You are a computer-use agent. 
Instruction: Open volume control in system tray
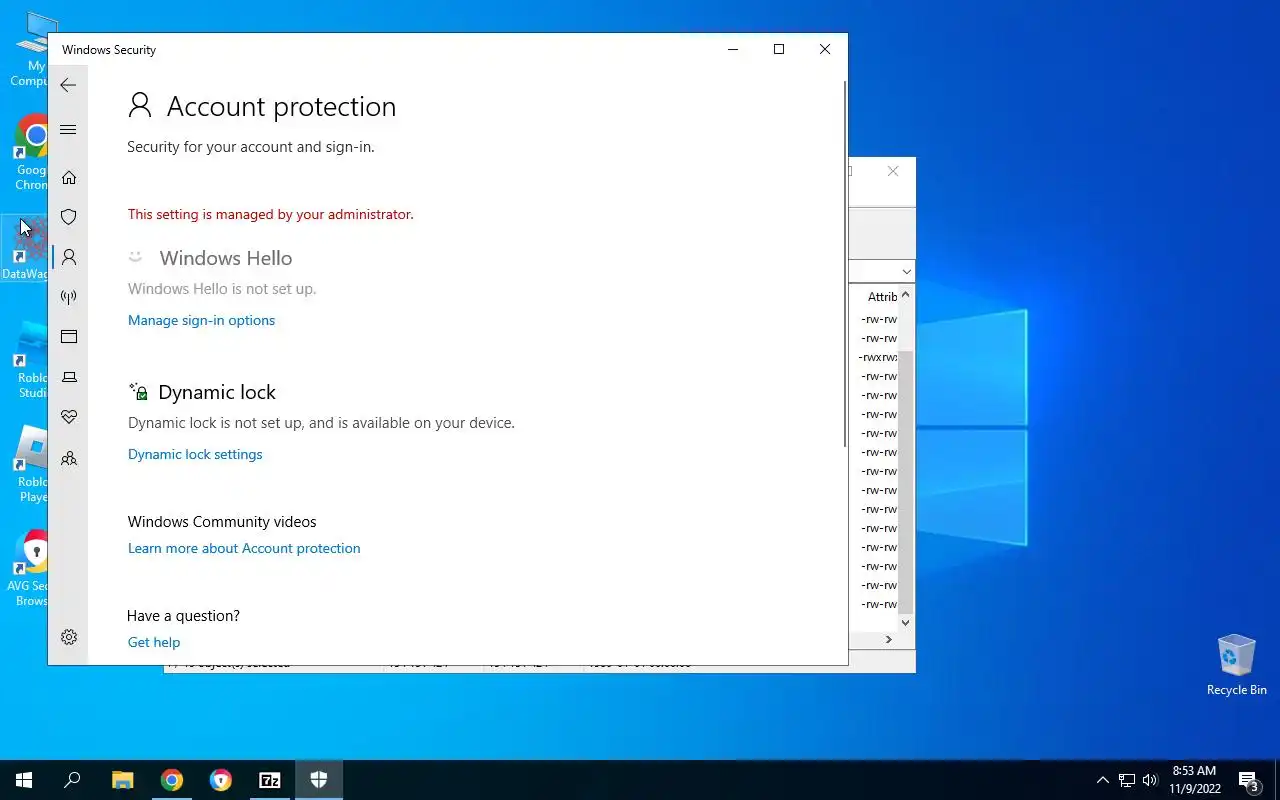1150,780
